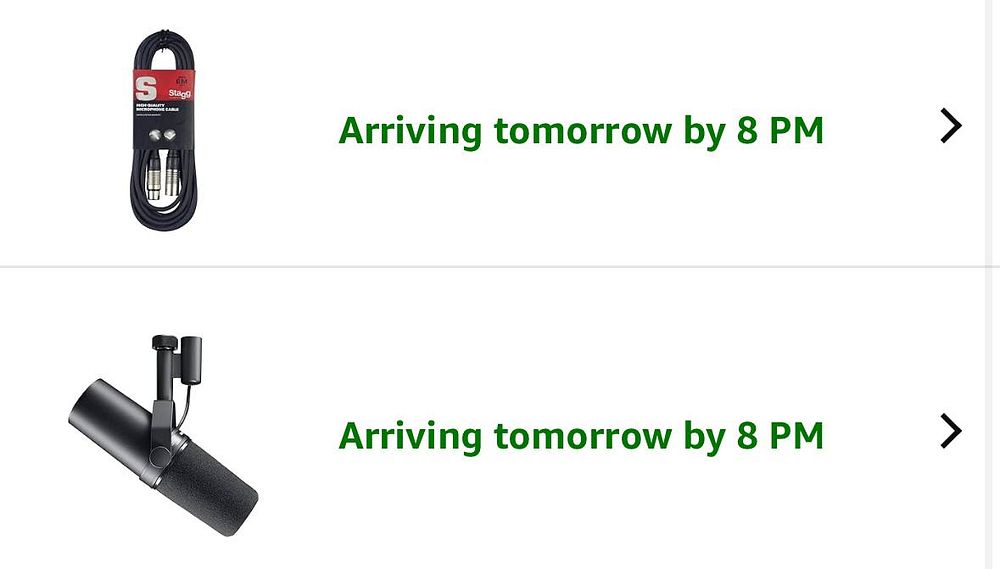
Task: Select the word "Arriving" in the cable row
Action: (x=409, y=131)
